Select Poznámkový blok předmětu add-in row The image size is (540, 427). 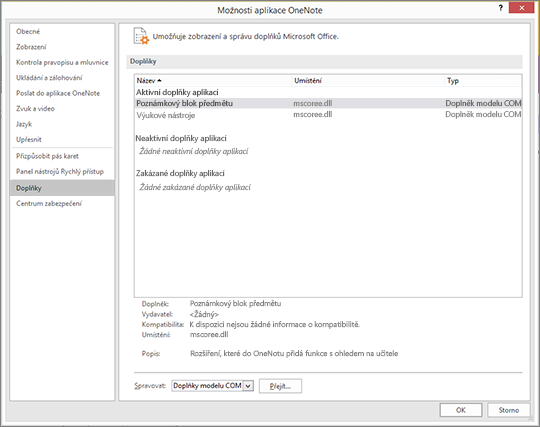[328, 103]
